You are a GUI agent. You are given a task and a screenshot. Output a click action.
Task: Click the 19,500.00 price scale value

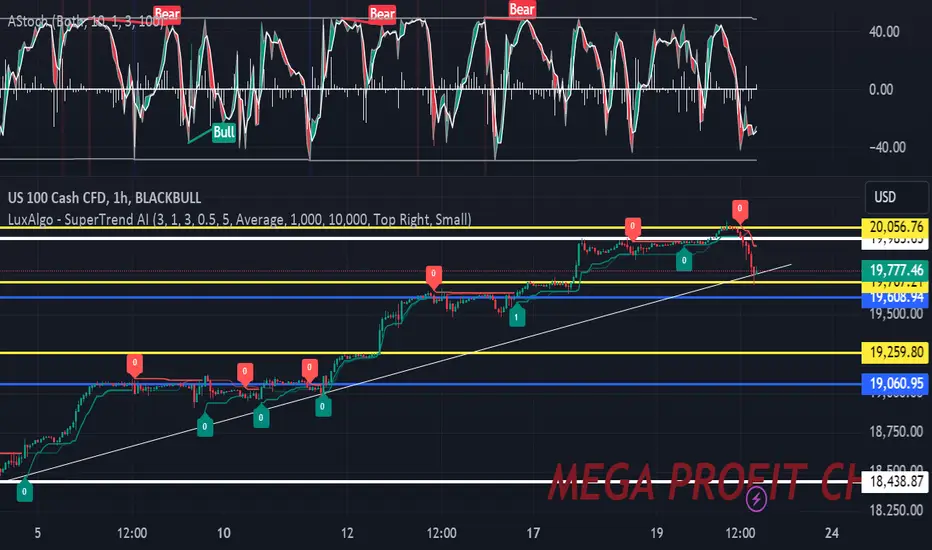pyautogui.click(x=896, y=314)
